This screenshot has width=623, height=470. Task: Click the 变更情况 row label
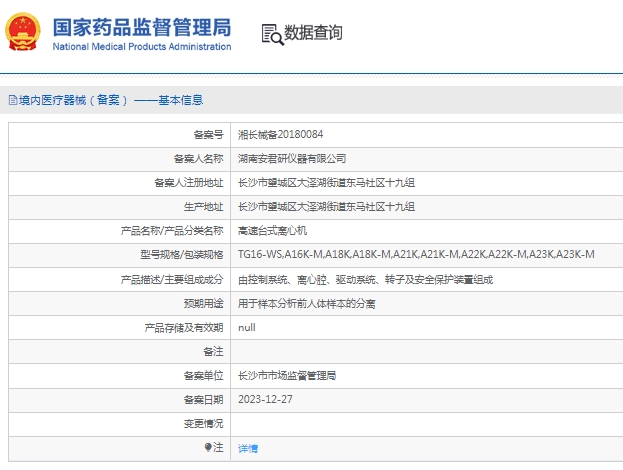pos(203,424)
